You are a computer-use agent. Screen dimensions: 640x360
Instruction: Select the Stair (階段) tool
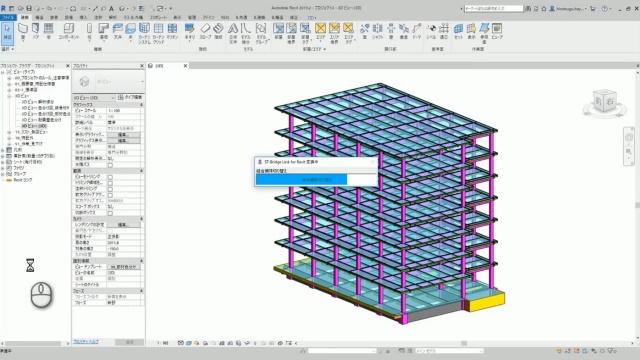coord(219,31)
